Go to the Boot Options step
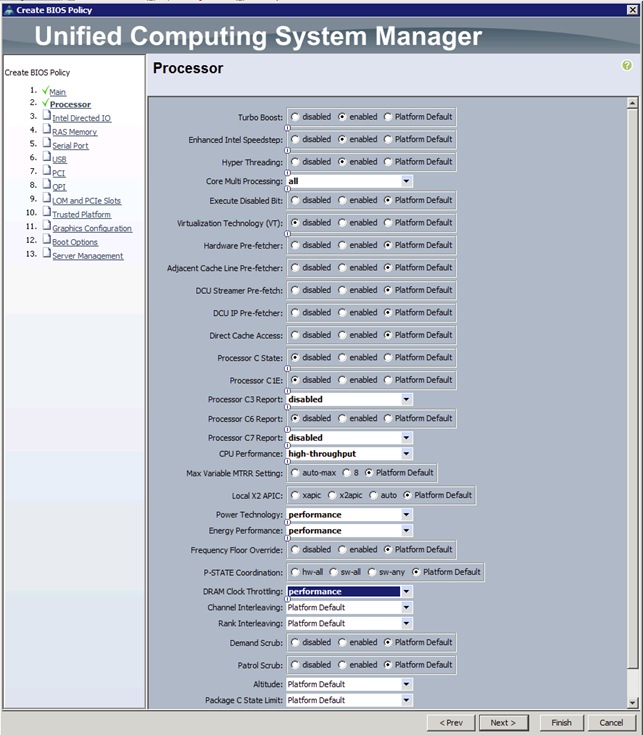Image resolution: width=643 pixels, height=735 pixels. coord(75,242)
